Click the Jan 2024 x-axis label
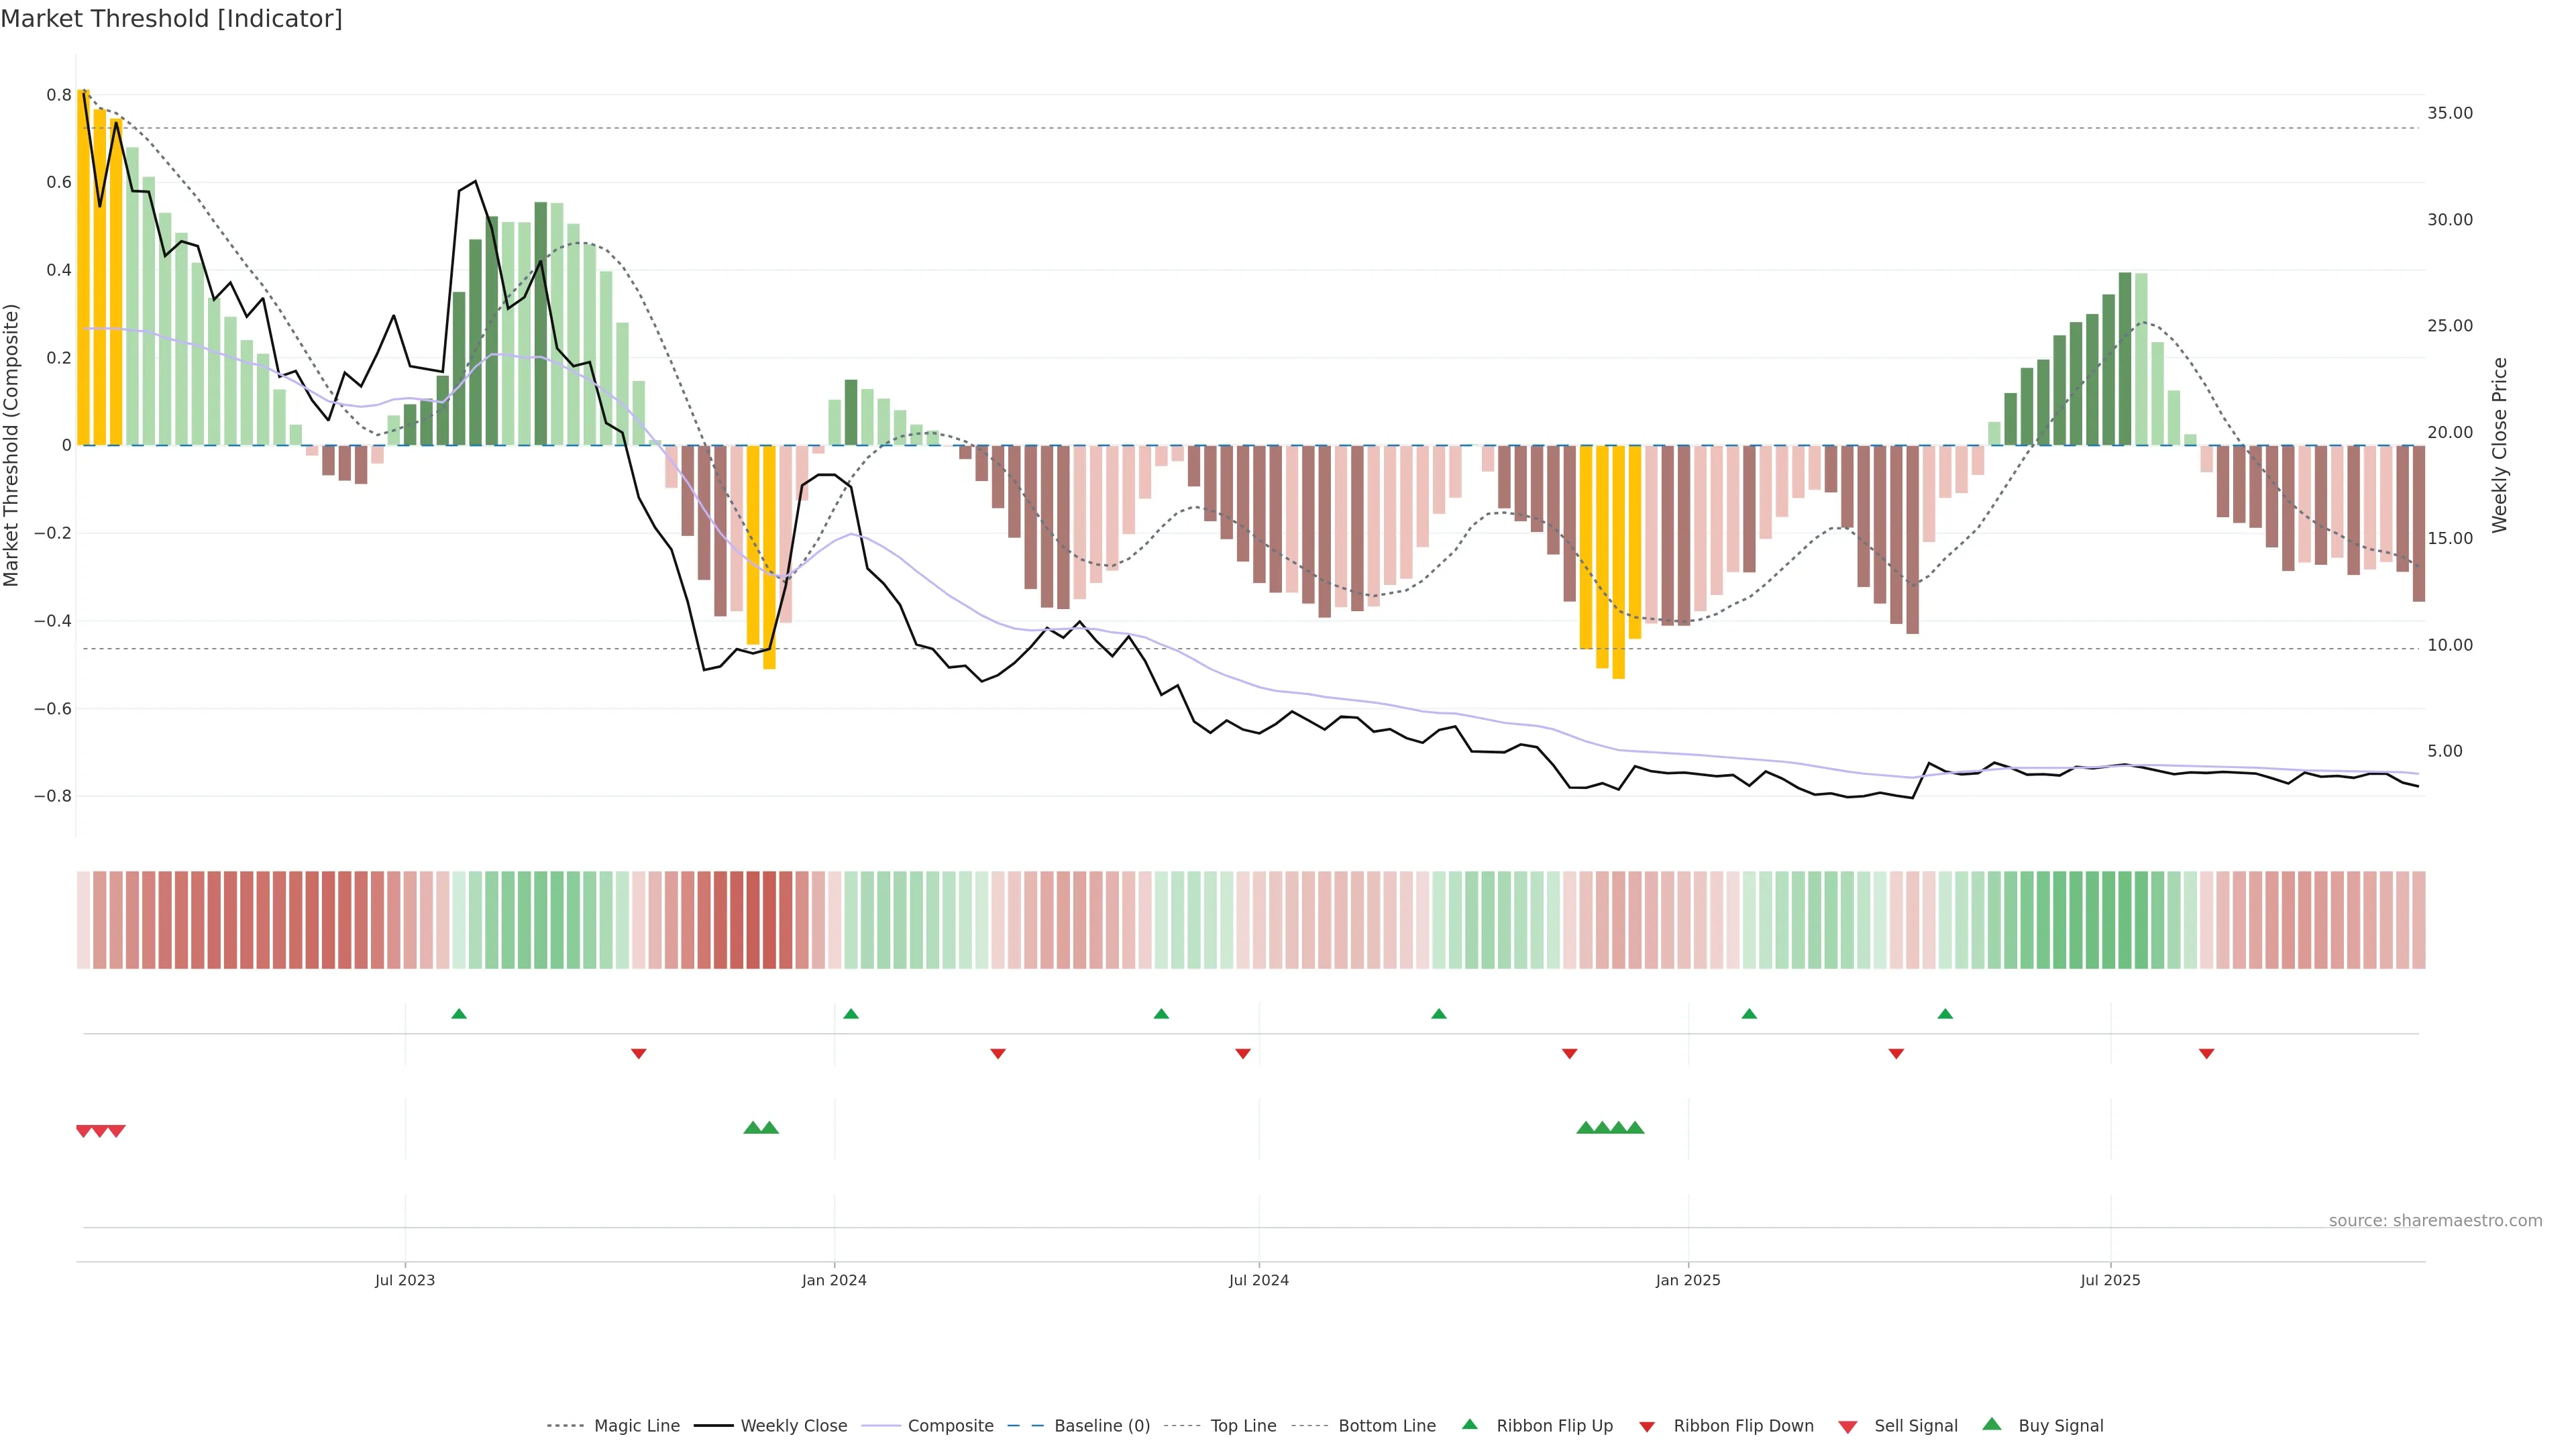The image size is (2576, 1449). coord(834,1280)
